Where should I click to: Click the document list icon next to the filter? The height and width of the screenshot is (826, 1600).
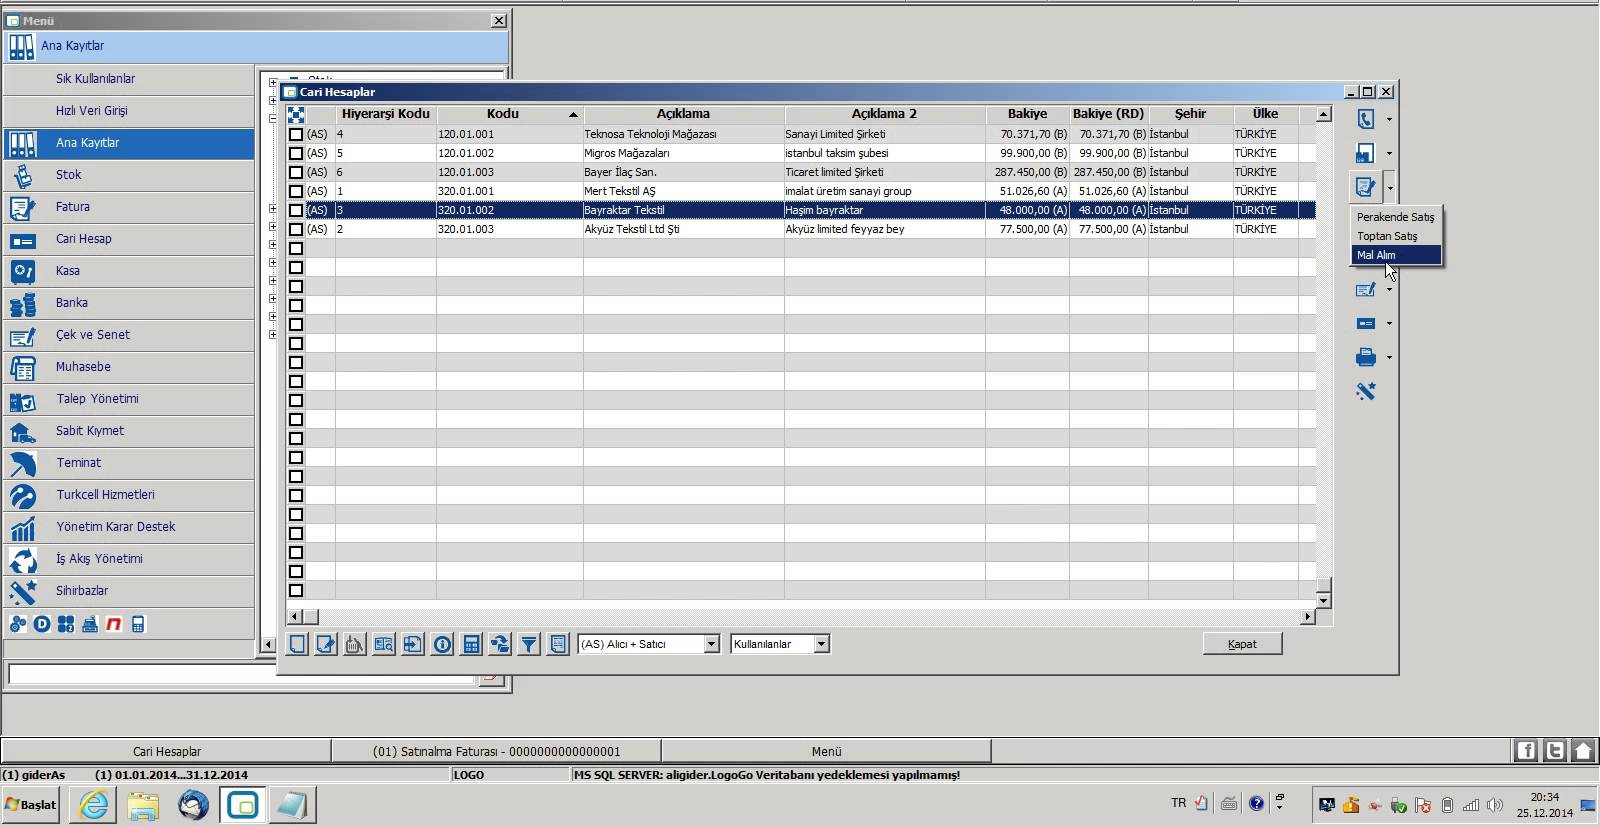(558, 645)
